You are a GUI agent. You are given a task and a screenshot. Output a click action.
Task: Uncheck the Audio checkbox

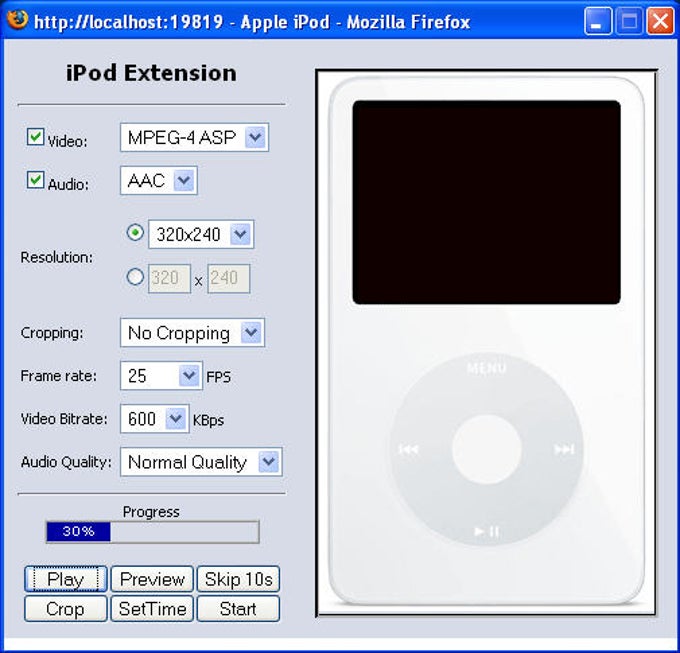pyautogui.click(x=35, y=180)
